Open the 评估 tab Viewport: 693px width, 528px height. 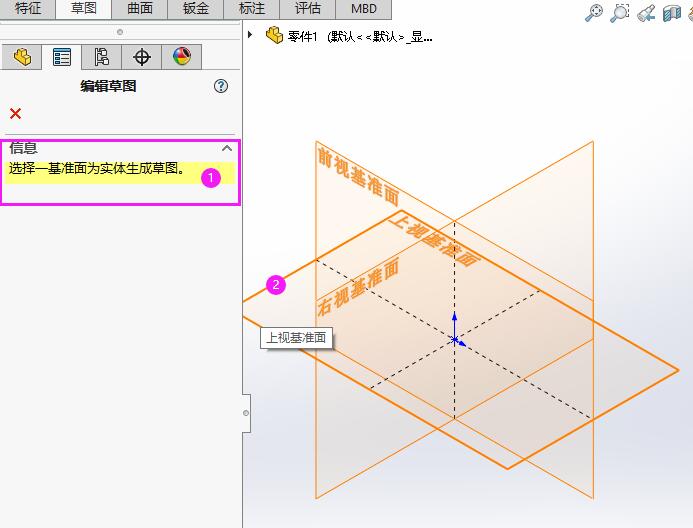(x=308, y=9)
